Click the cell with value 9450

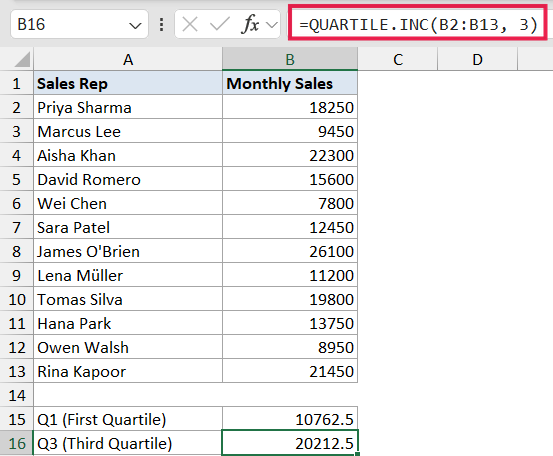pos(290,132)
